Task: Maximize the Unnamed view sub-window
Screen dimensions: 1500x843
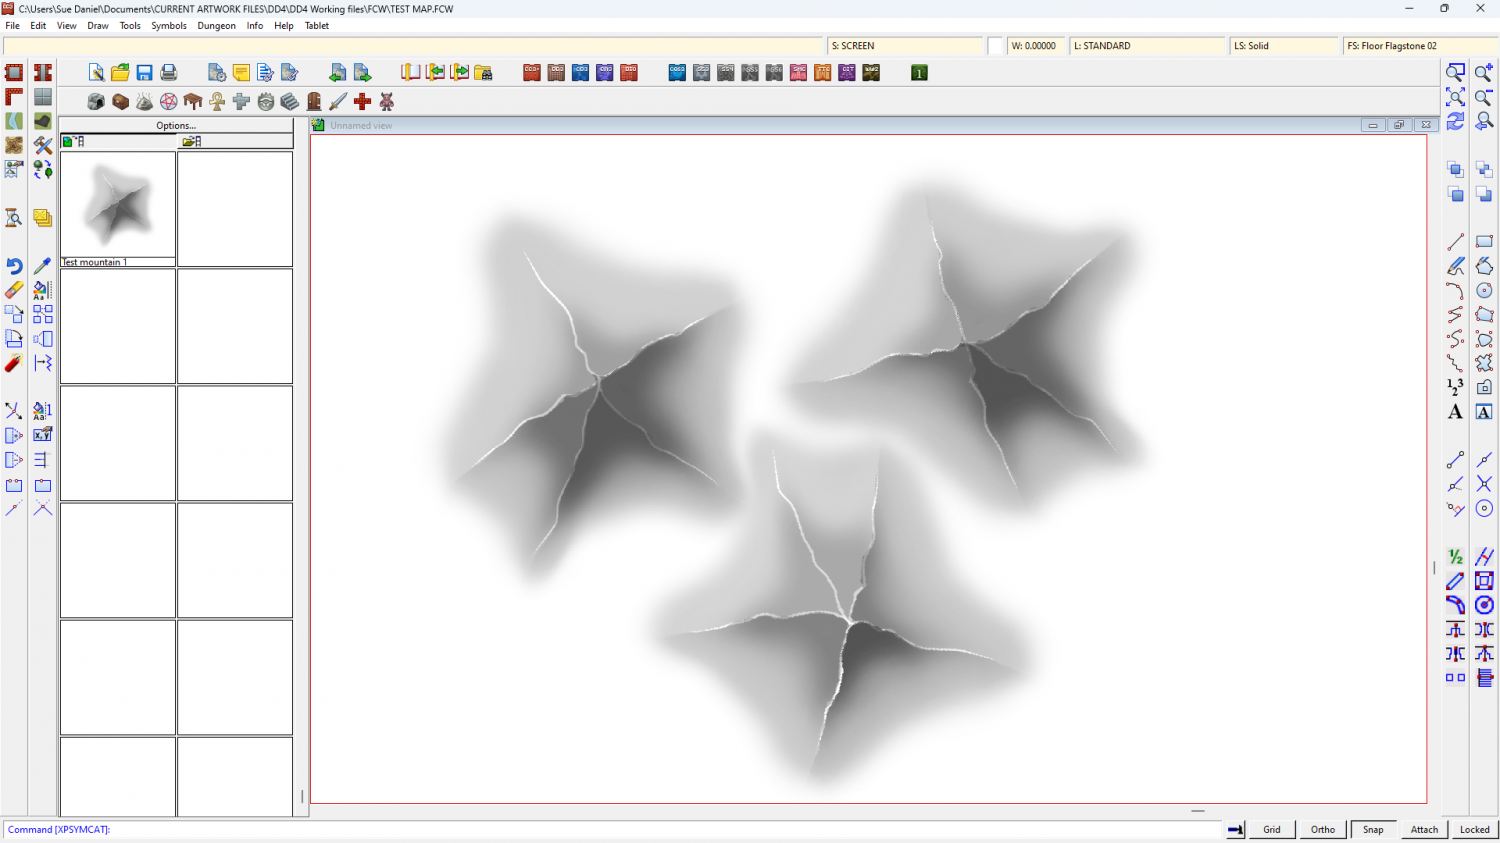Action: point(1399,125)
